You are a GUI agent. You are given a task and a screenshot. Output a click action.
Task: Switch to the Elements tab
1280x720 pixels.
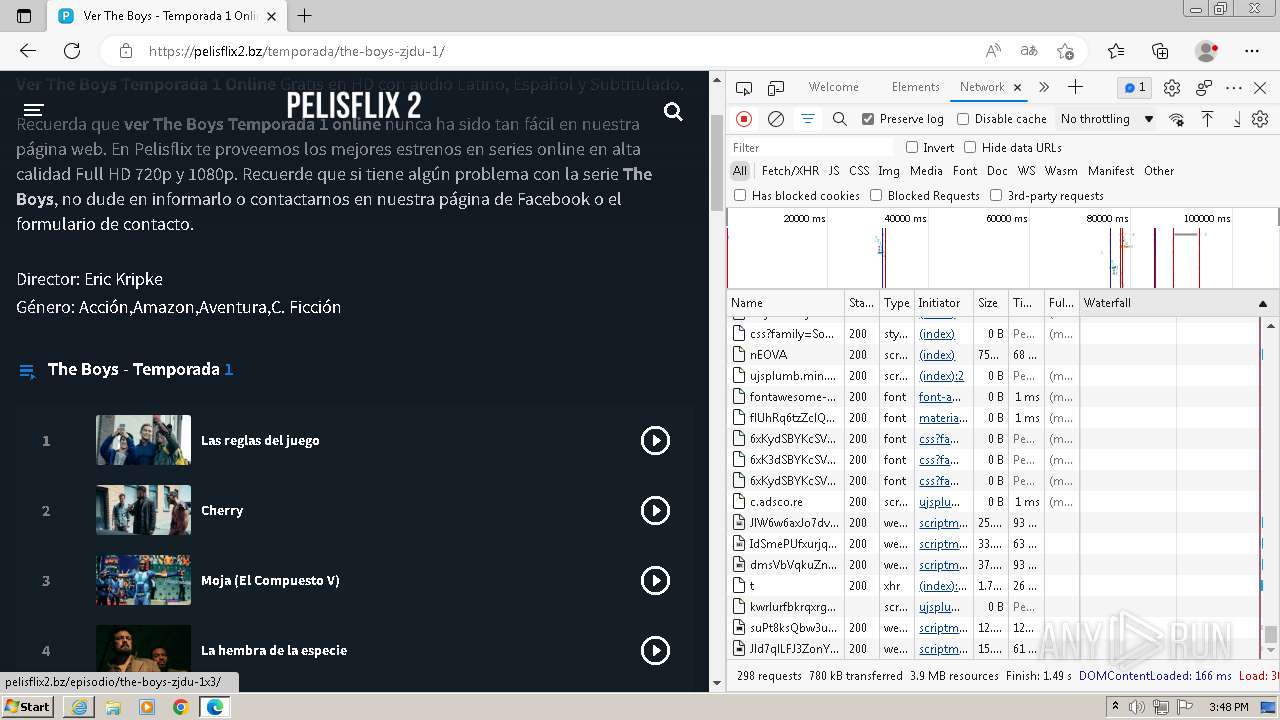915,87
